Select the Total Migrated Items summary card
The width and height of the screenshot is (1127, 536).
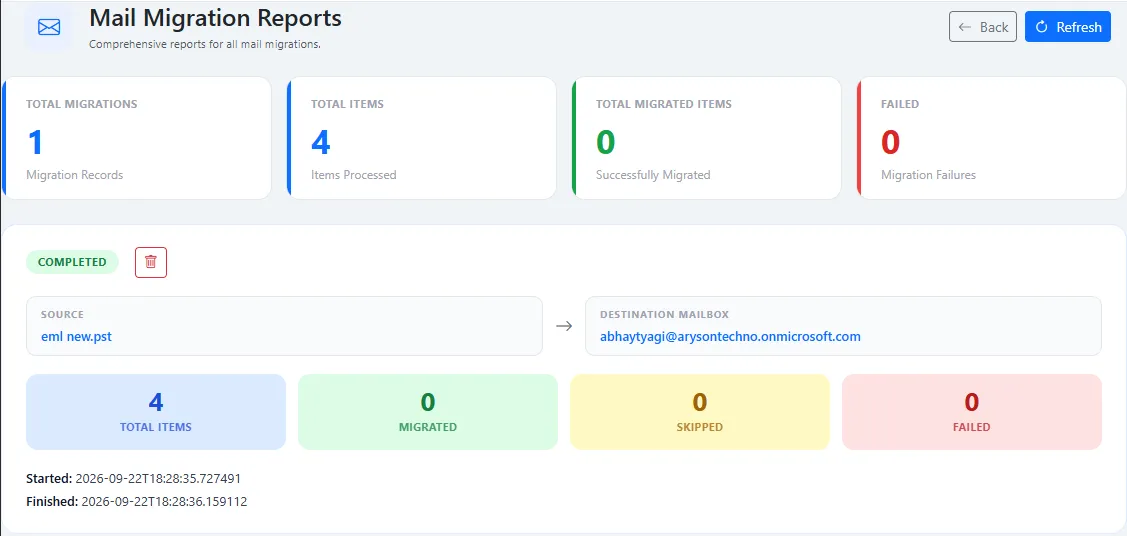707,138
